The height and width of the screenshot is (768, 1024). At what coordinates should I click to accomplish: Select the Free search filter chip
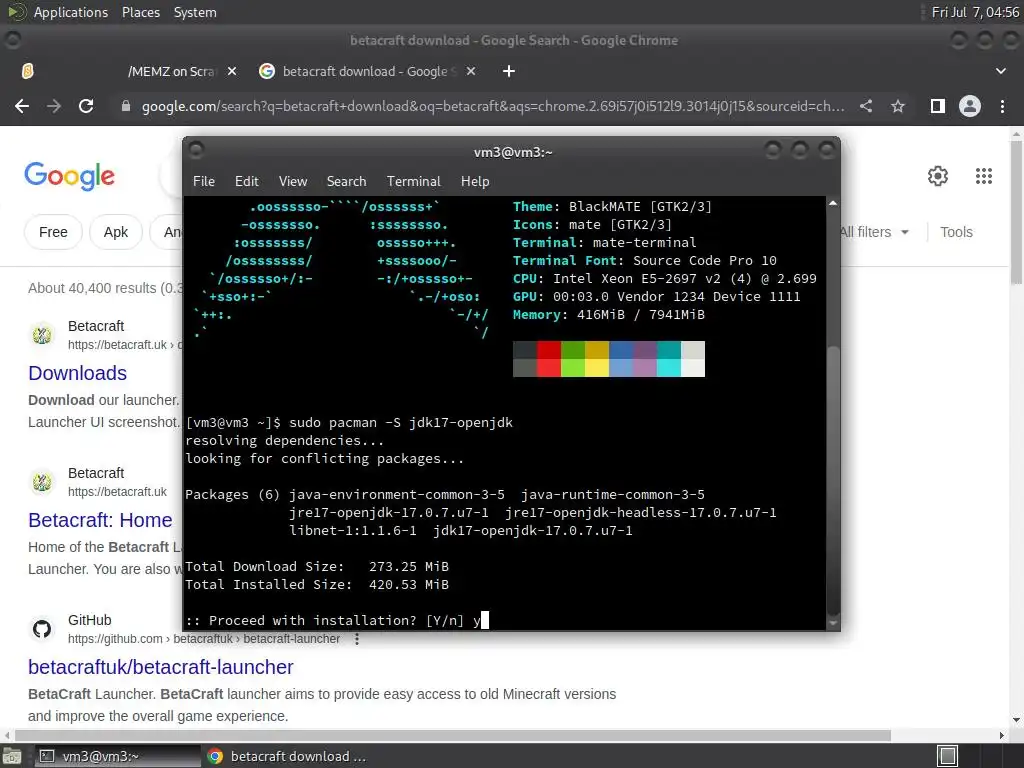pos(53,232)
